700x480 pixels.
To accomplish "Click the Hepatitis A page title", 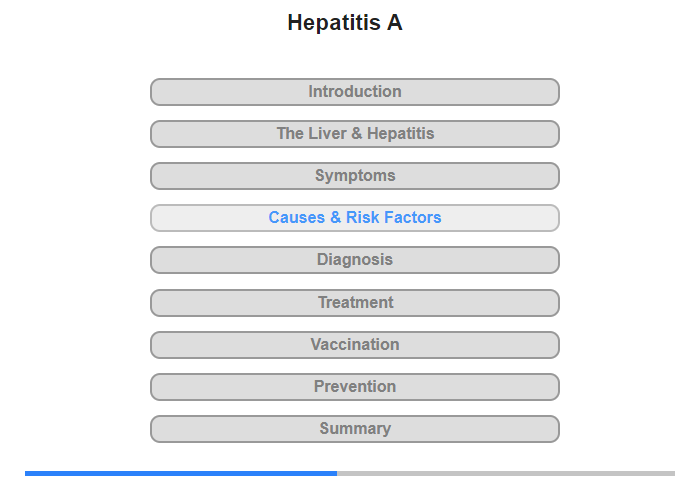I will click(x=345, y=22).
